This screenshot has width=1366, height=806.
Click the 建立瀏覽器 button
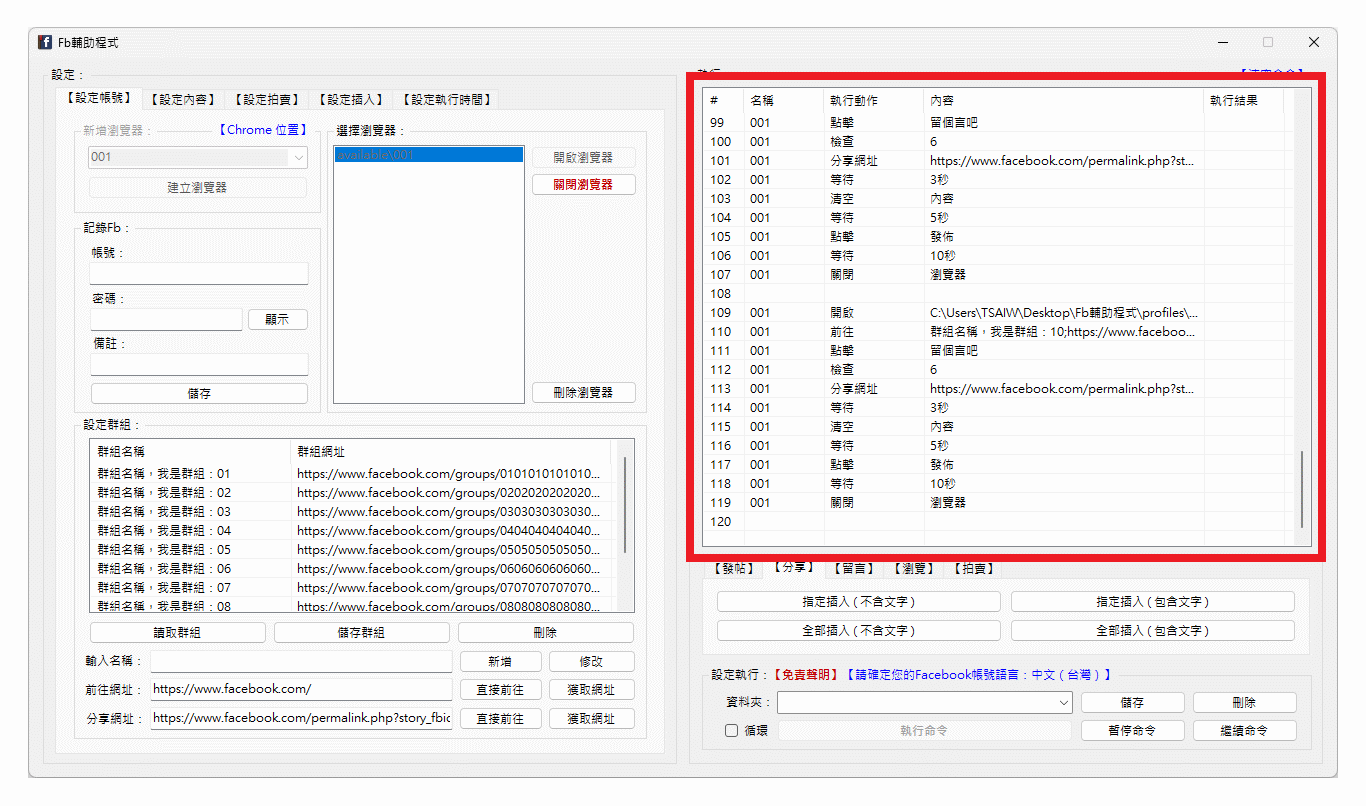pyautogui.click(x=198, y=187)
